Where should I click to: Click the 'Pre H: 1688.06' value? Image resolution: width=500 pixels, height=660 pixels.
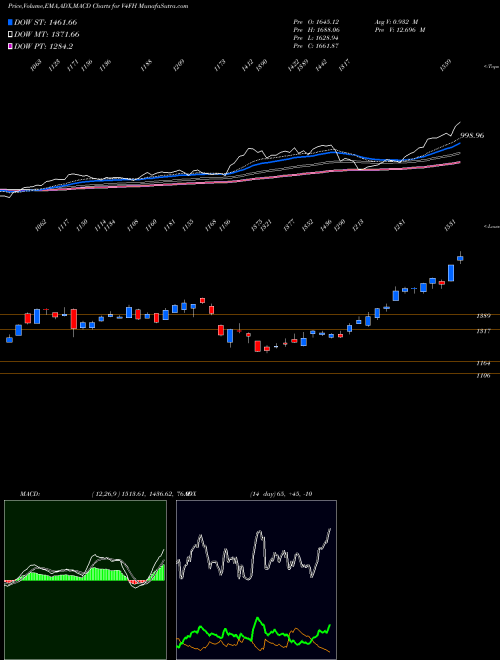[316, 30]
